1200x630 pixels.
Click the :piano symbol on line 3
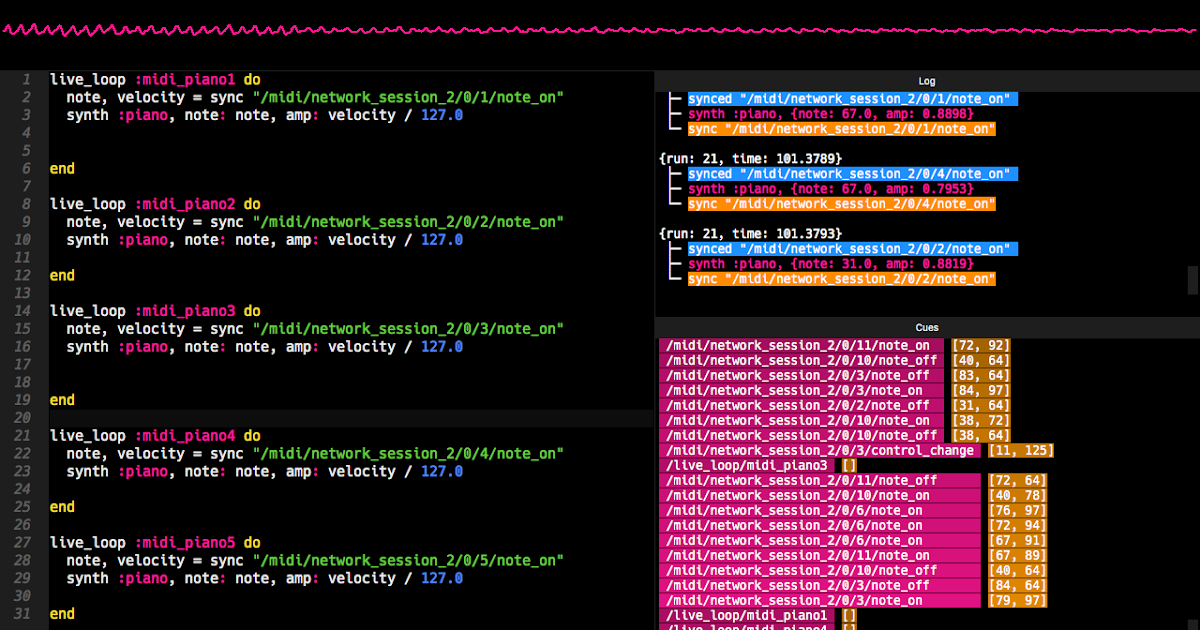(x=142, y=114)
